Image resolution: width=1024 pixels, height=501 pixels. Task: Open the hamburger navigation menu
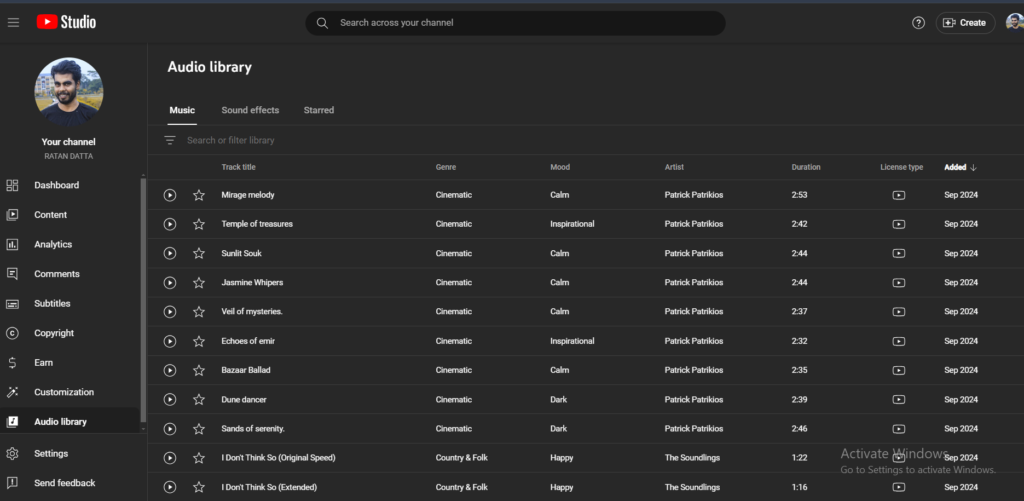pos(13,23)
